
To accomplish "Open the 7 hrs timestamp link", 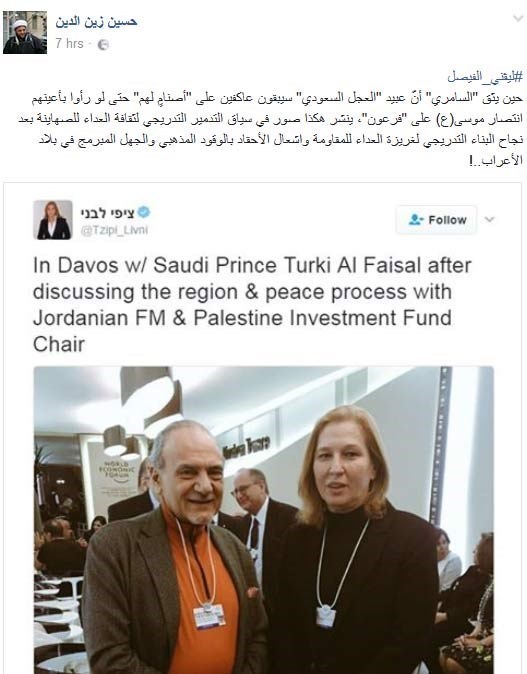I will pos(69,44).
